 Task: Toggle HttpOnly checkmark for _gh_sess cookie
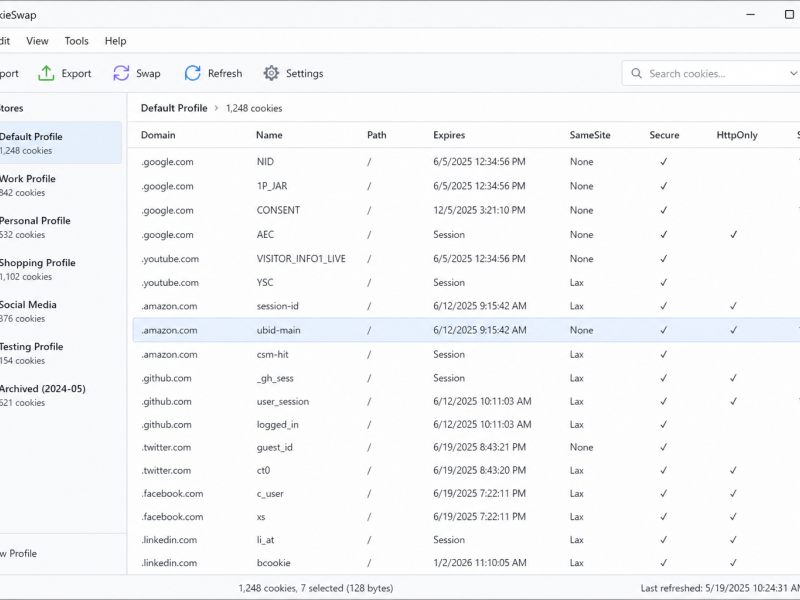(734, 378)
